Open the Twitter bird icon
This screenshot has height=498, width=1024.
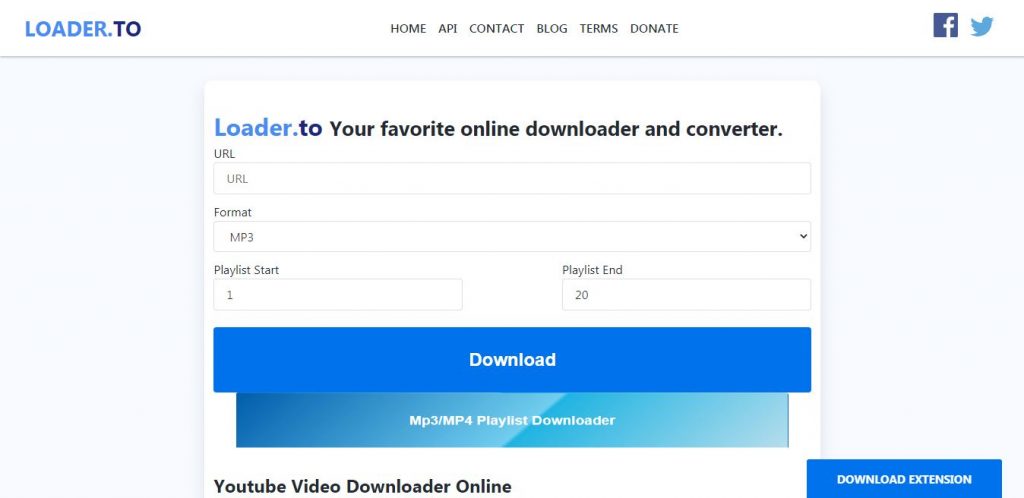click(982, 26)
